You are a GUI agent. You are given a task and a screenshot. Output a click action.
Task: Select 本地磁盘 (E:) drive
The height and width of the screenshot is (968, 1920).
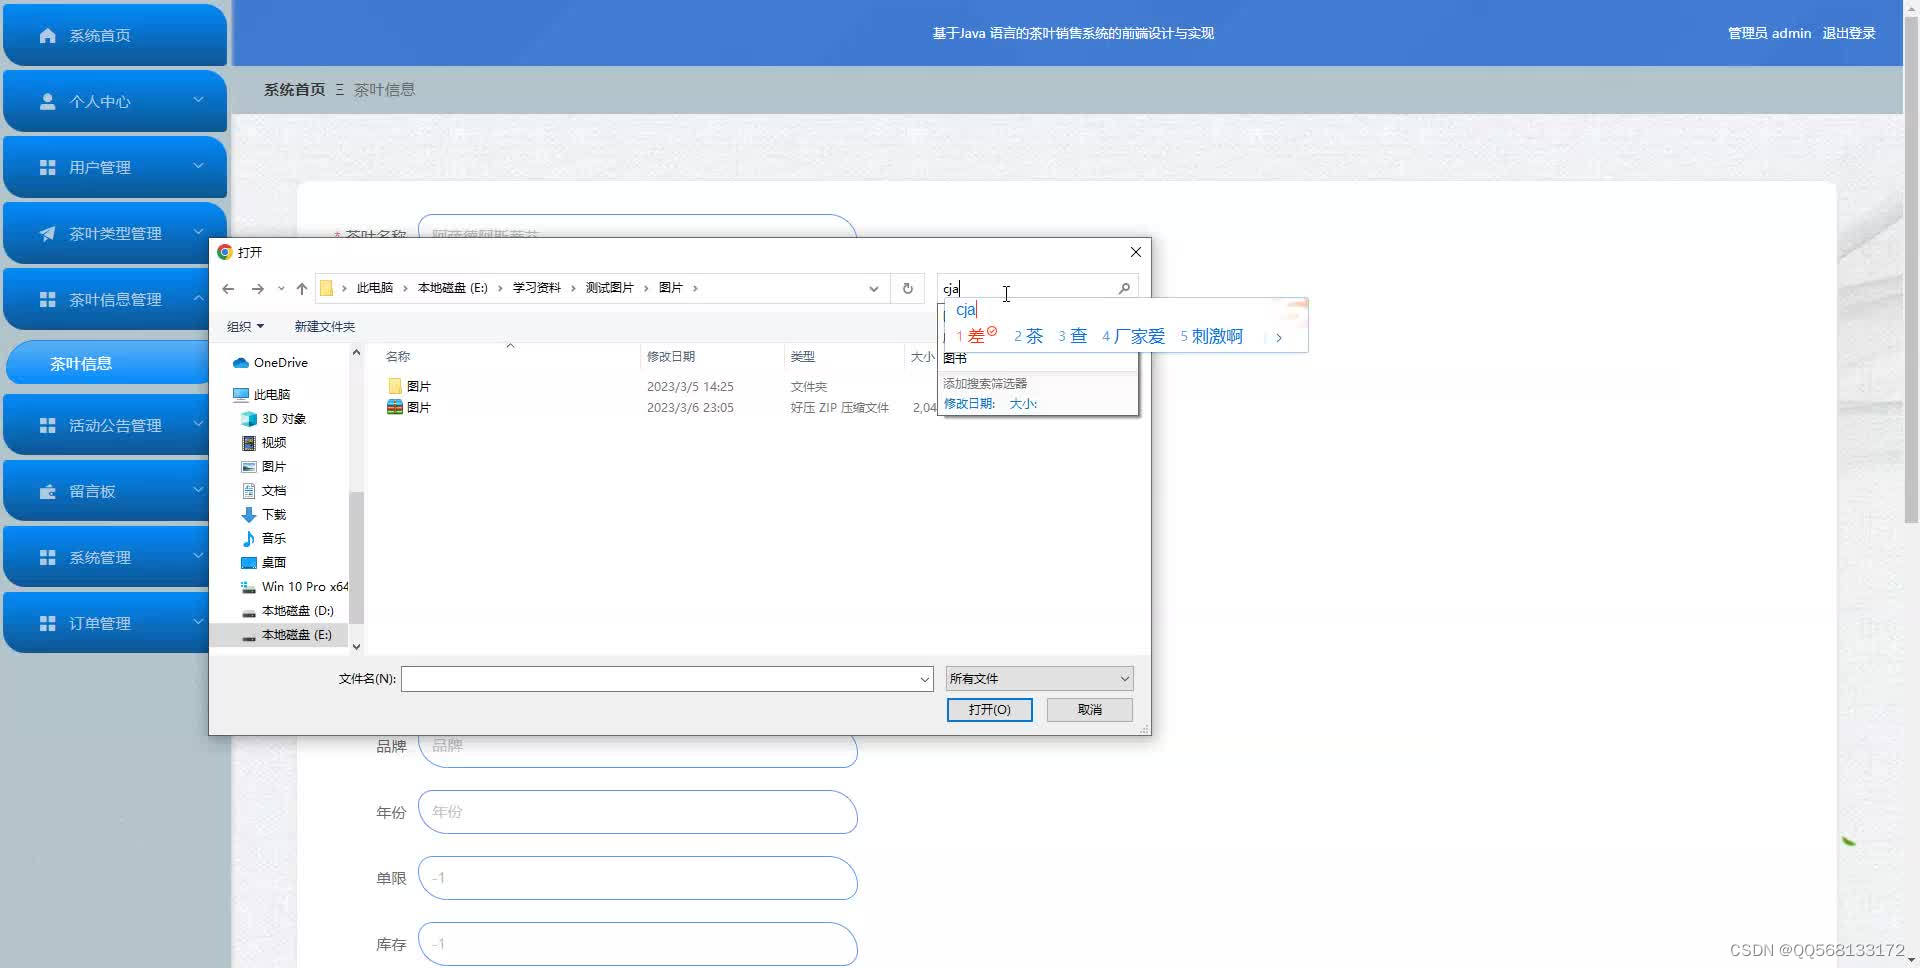pyautogui.click(x=287, y=634)
